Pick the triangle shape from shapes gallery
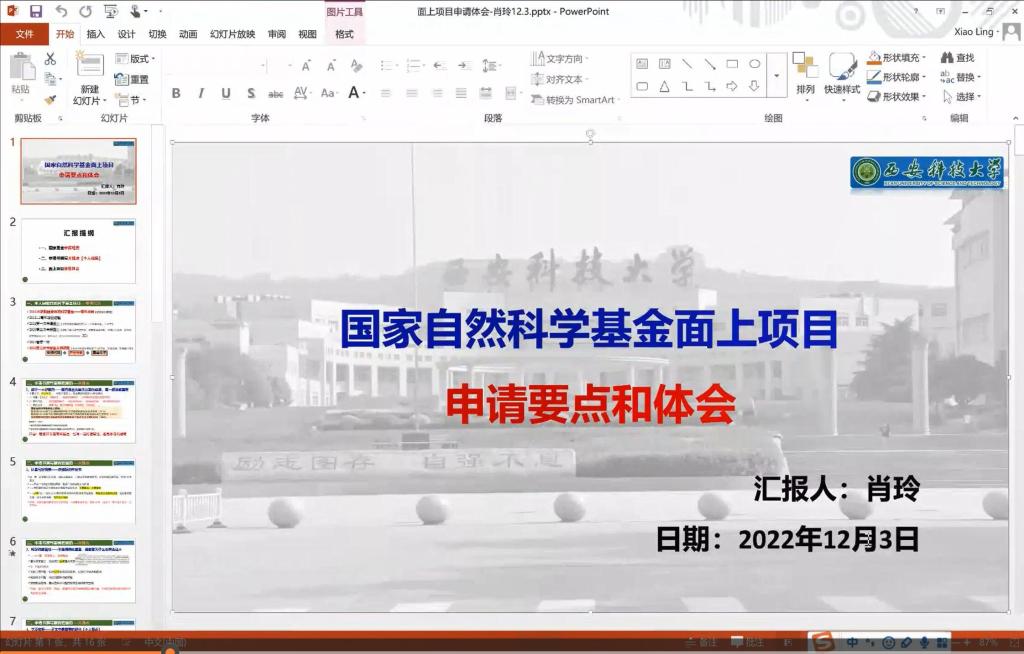Screen dimensions: 1024x654 pyautogui.click(x=664, y=86)
